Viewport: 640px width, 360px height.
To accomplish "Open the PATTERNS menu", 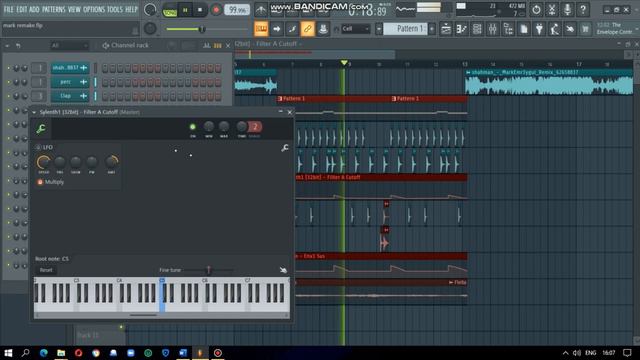I will click(x=53, y=9).
